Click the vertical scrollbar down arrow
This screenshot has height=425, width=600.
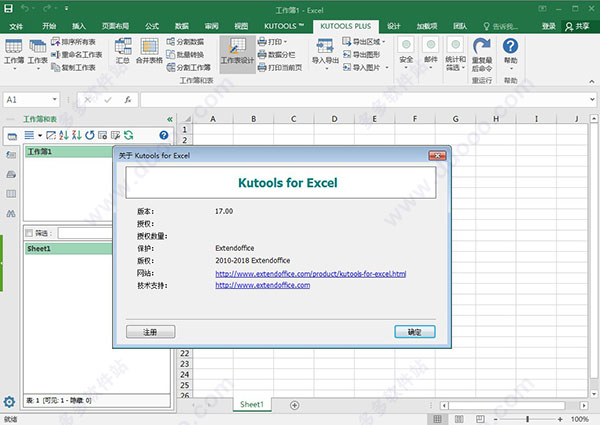(594, 394)
